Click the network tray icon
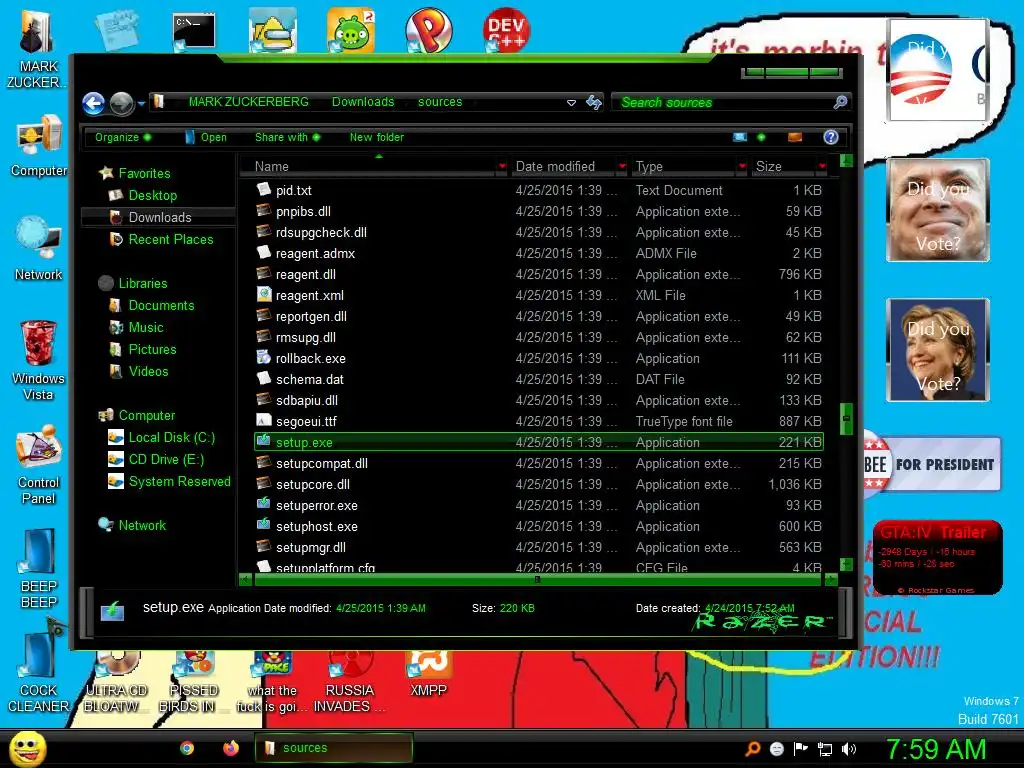This screenshot has height=768, width=1024. [x=825, y=749]
